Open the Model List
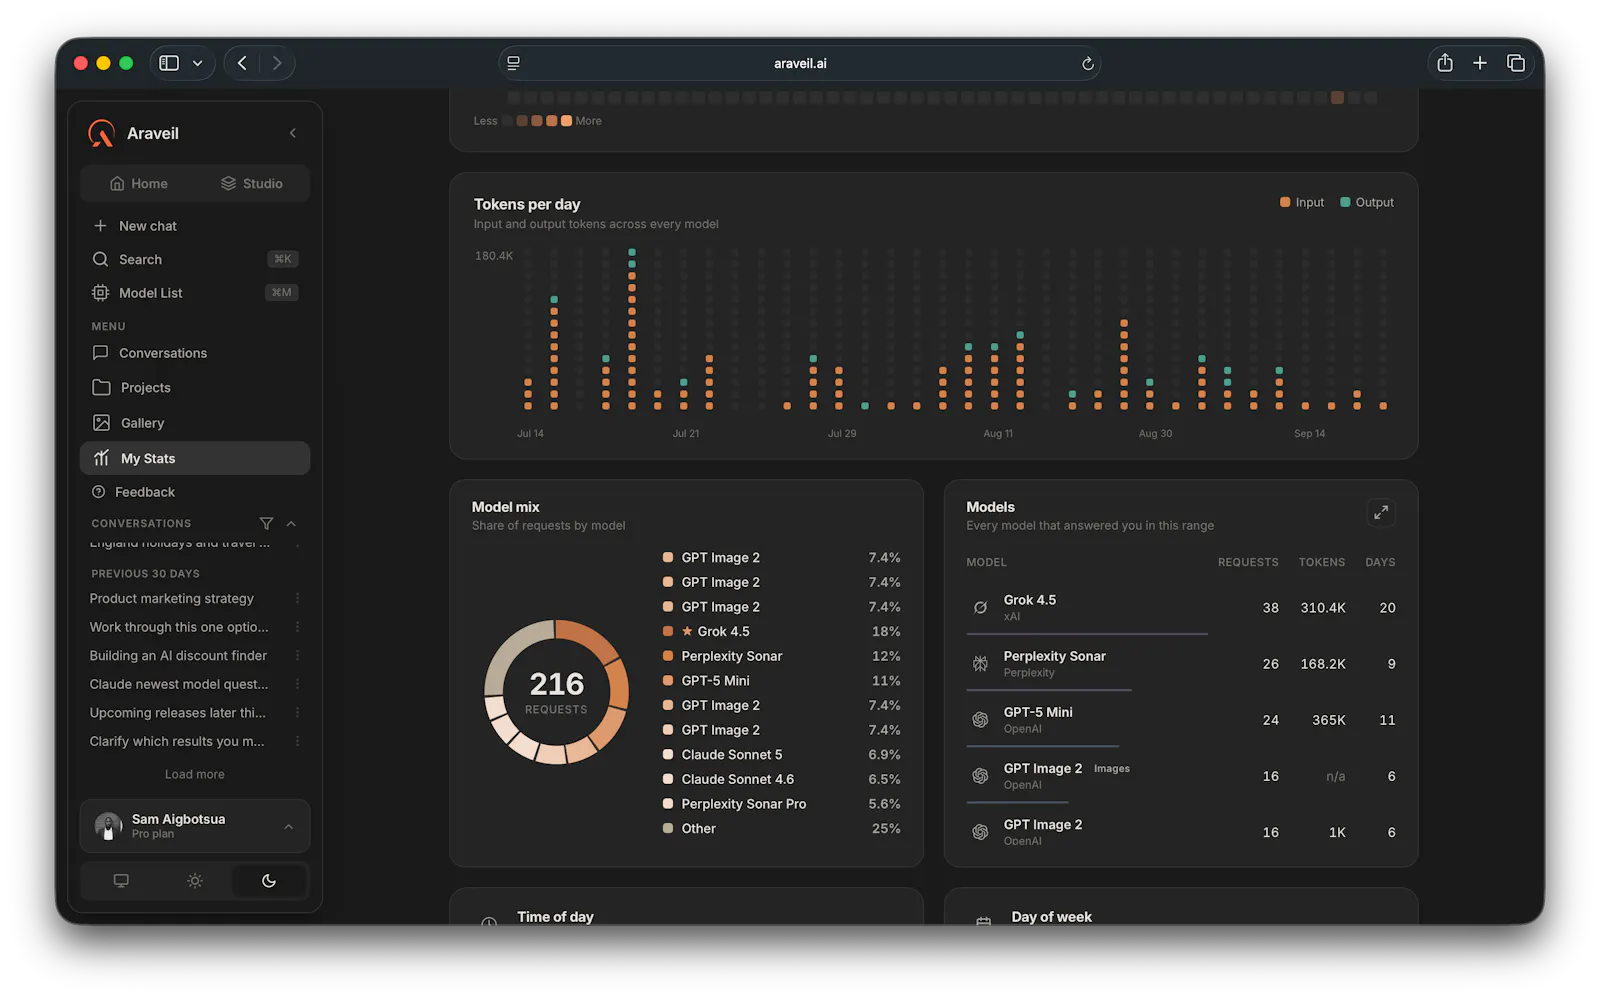 click(195, 293)
